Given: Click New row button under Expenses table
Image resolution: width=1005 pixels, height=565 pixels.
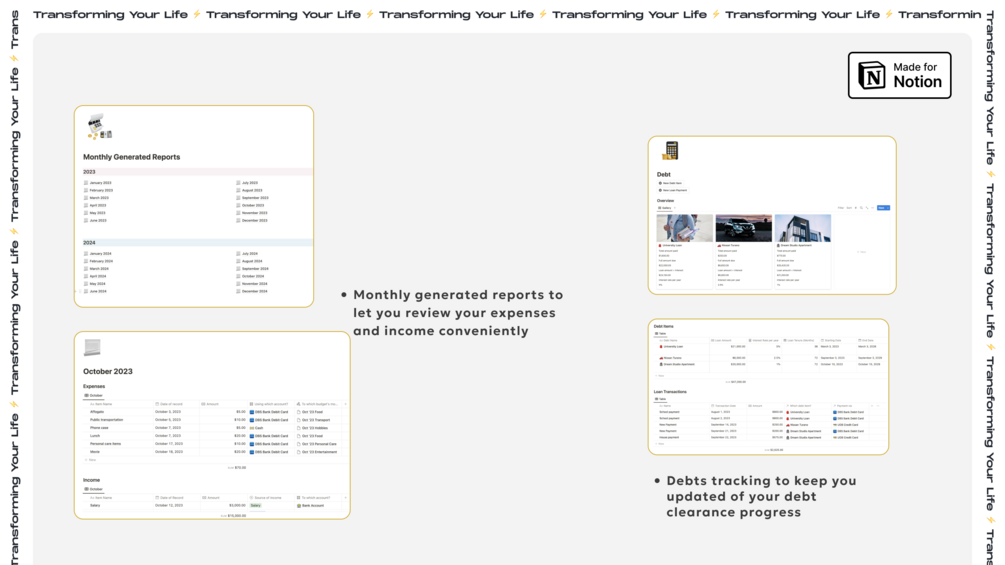Looking at the screenshot, I should point(90,460).
